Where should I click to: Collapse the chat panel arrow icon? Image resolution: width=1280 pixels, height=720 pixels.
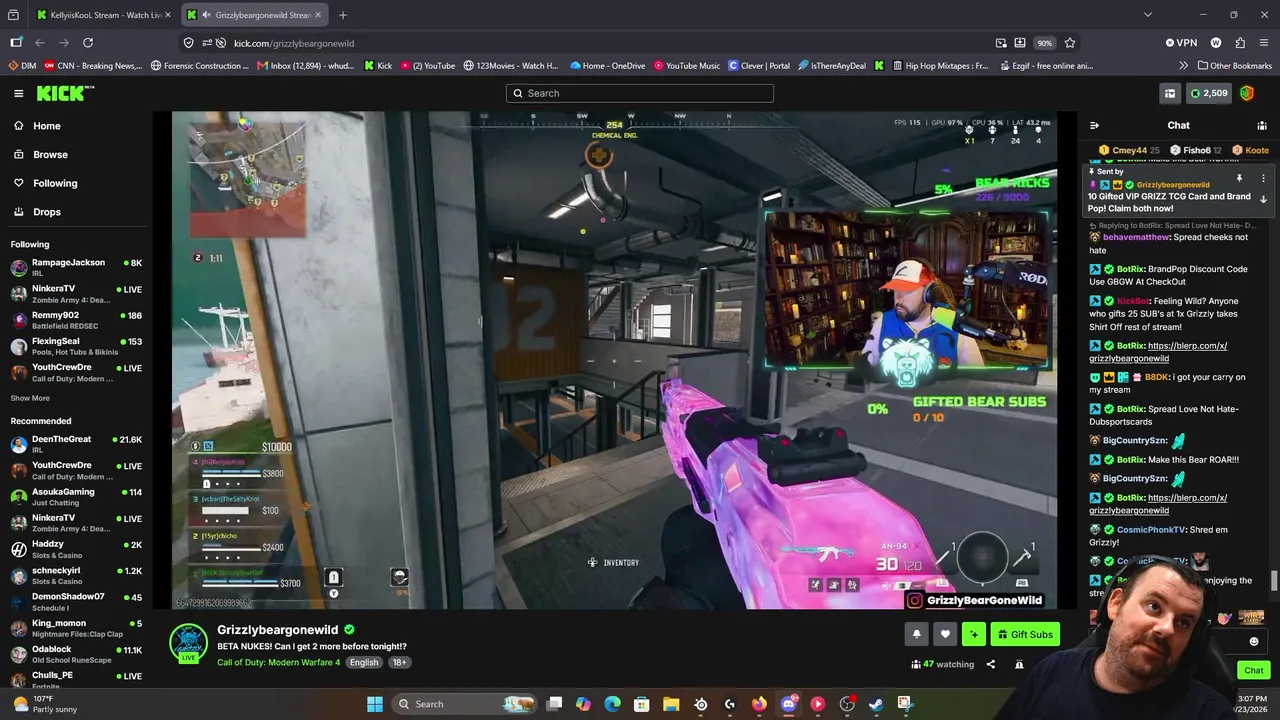click(x=1095, y=125)
